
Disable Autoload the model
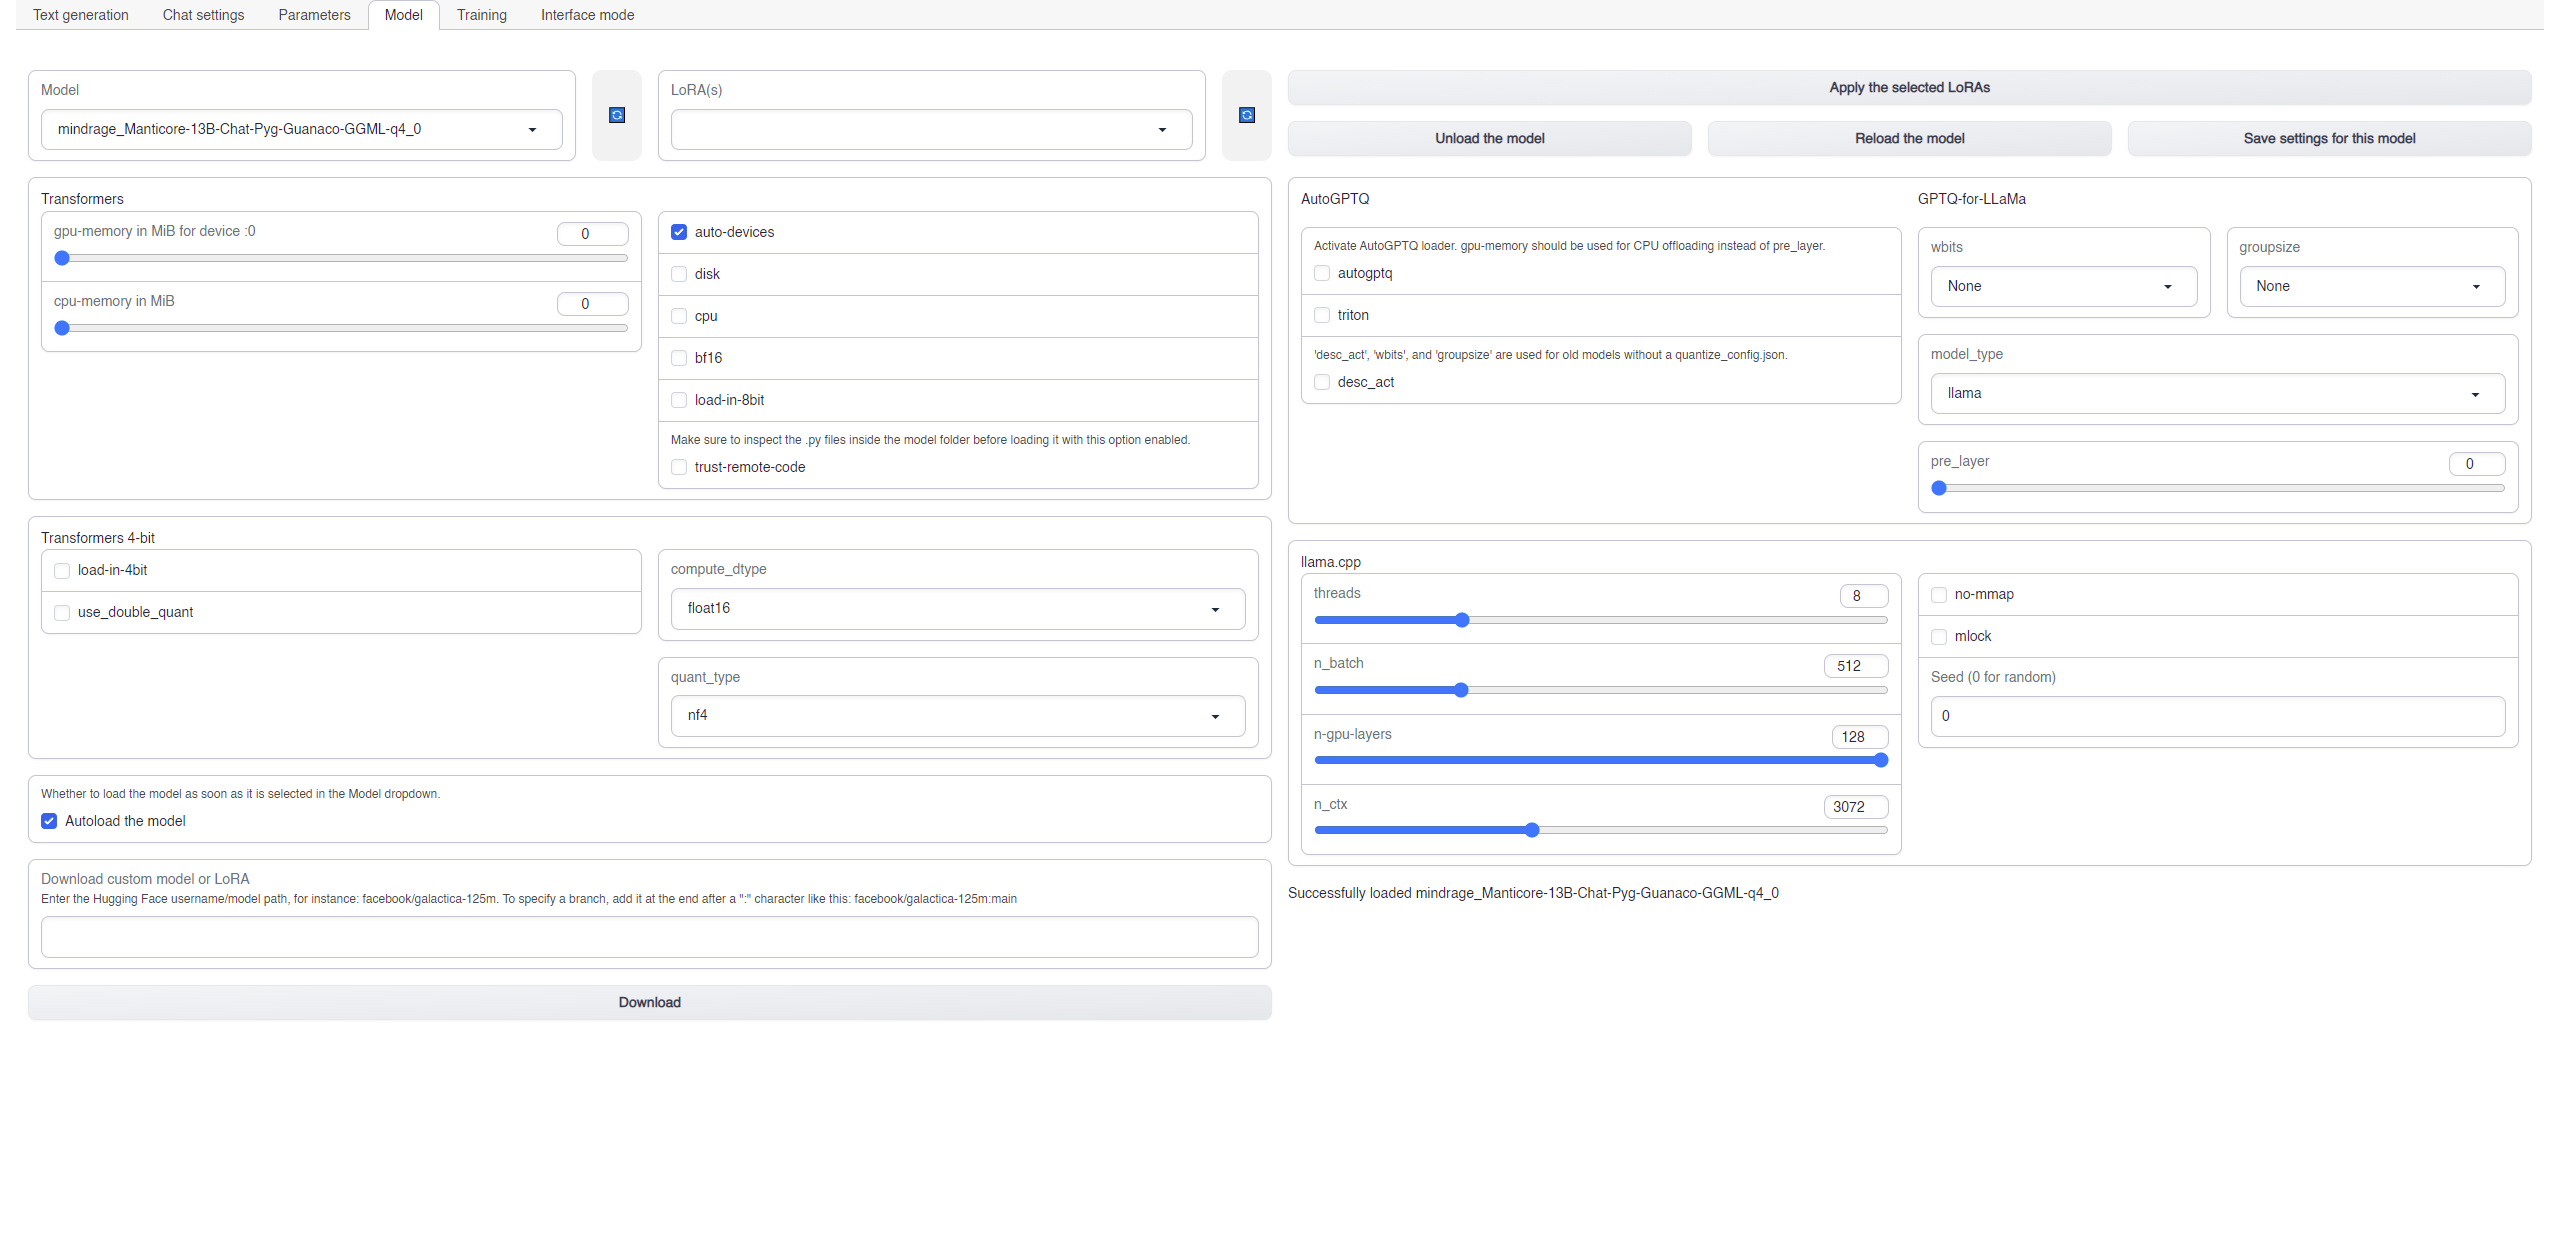(x=48, y=820)
